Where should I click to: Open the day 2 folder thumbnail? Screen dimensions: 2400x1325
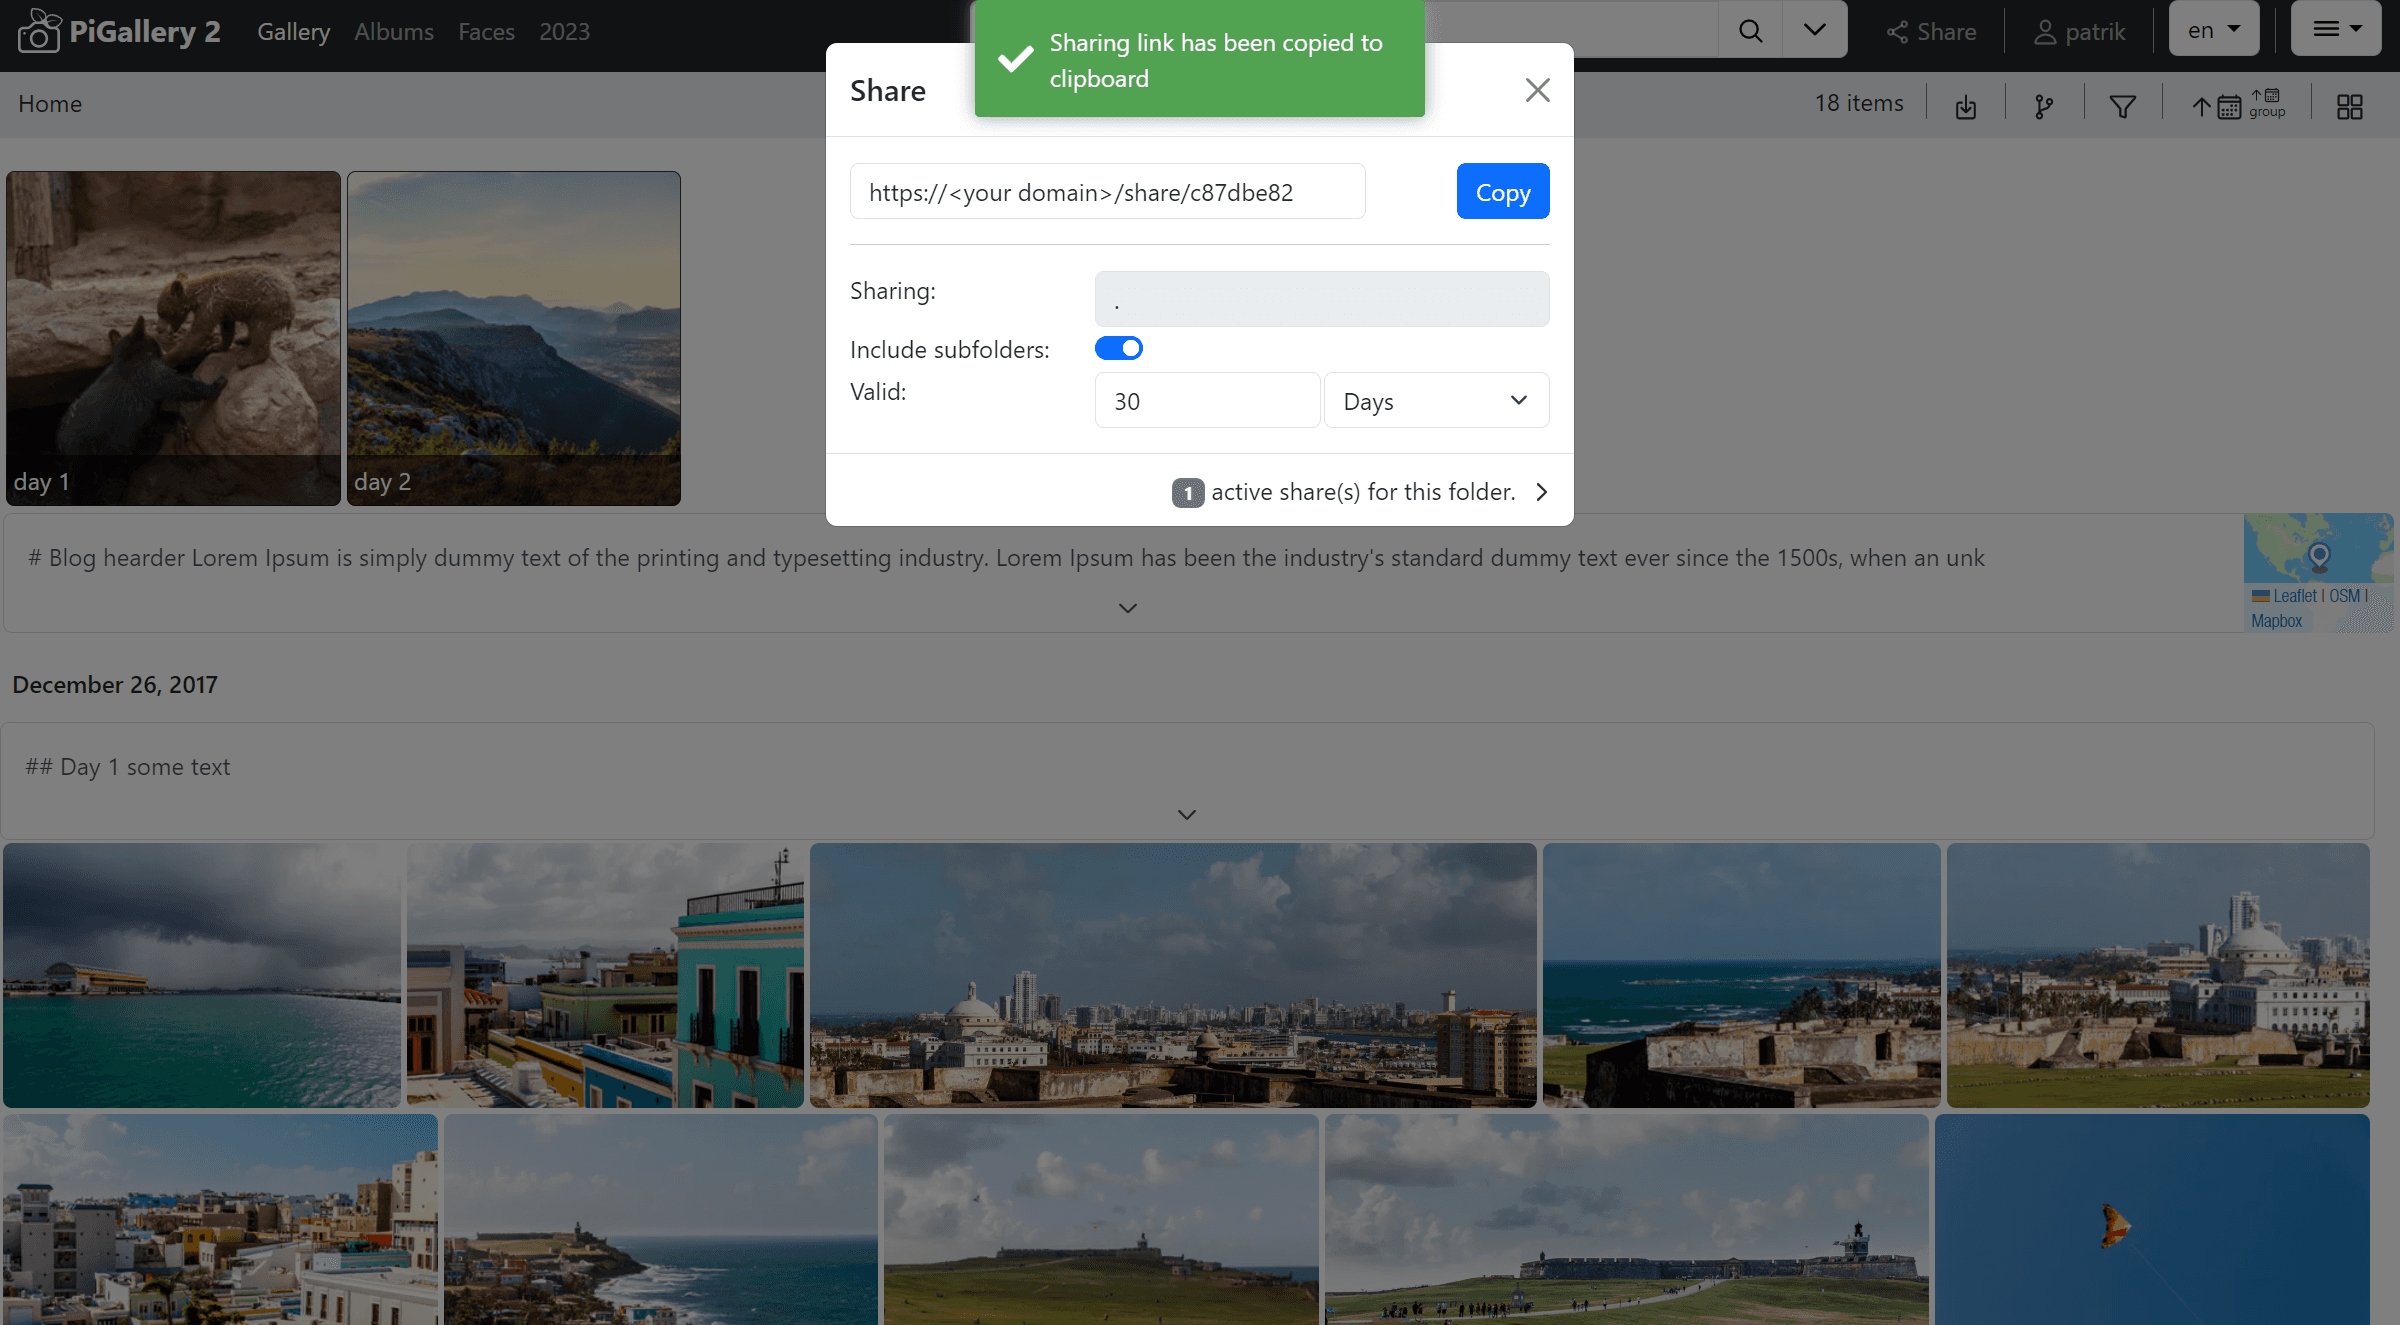tap(514, 337)
